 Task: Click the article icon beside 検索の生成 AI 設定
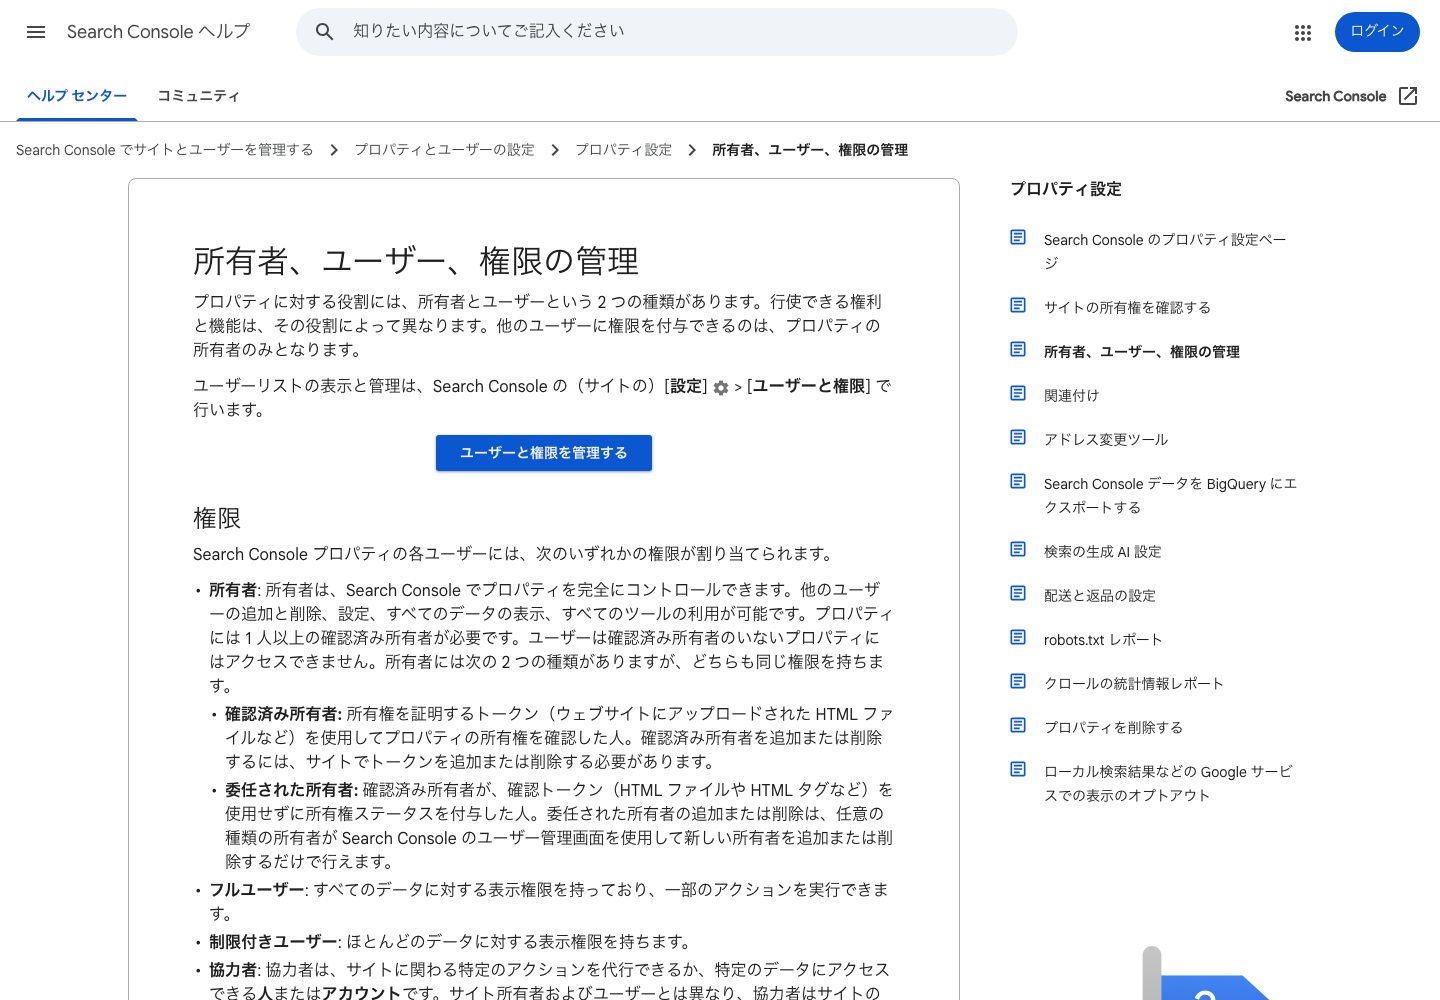[1018, 549]
